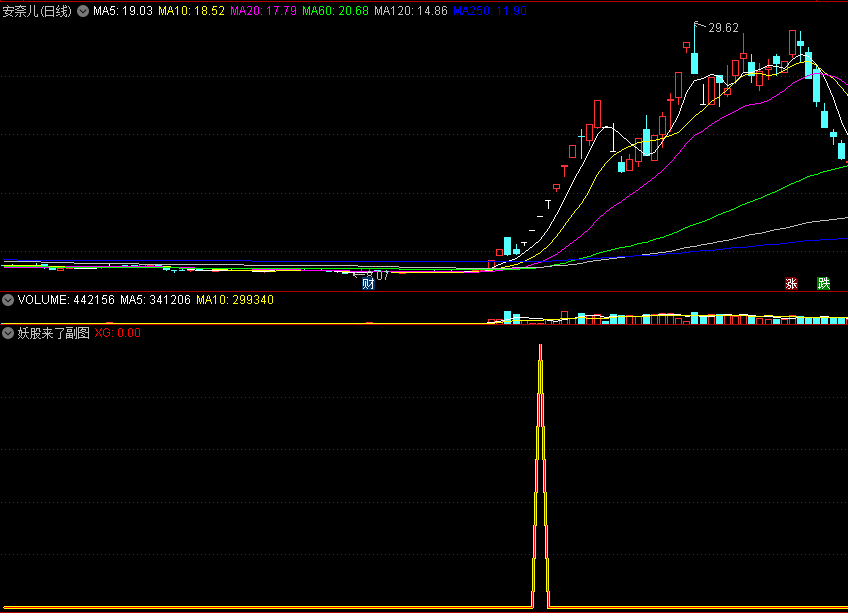Viewport: 848px width, 613px height.
Task: Click the magenta MA20: 17.79 label
Action: click(x=263, y=11)
